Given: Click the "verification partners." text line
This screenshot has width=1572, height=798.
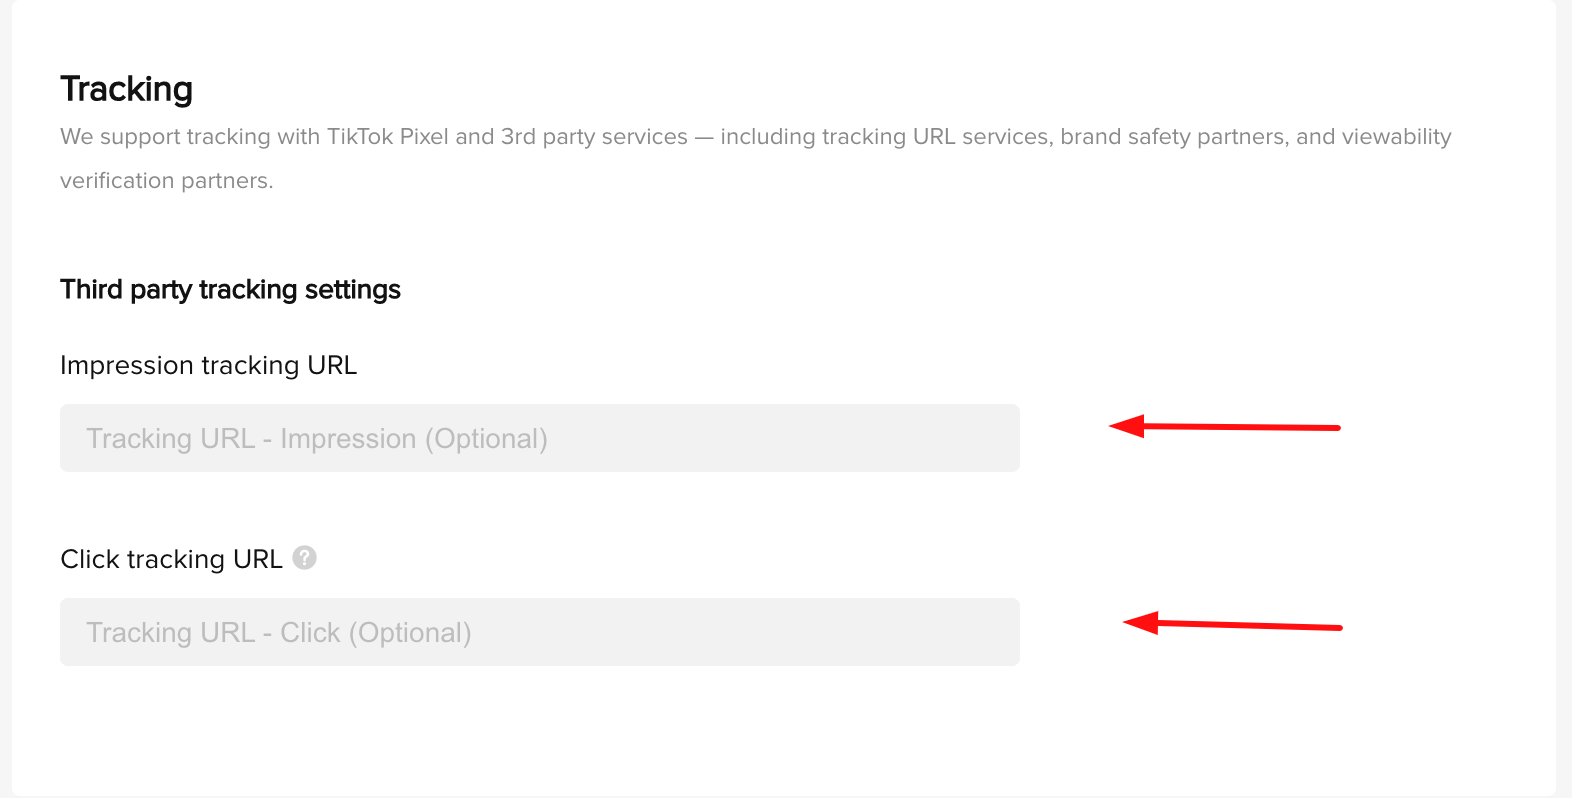Looking at the screenshot, I should 166,181.
